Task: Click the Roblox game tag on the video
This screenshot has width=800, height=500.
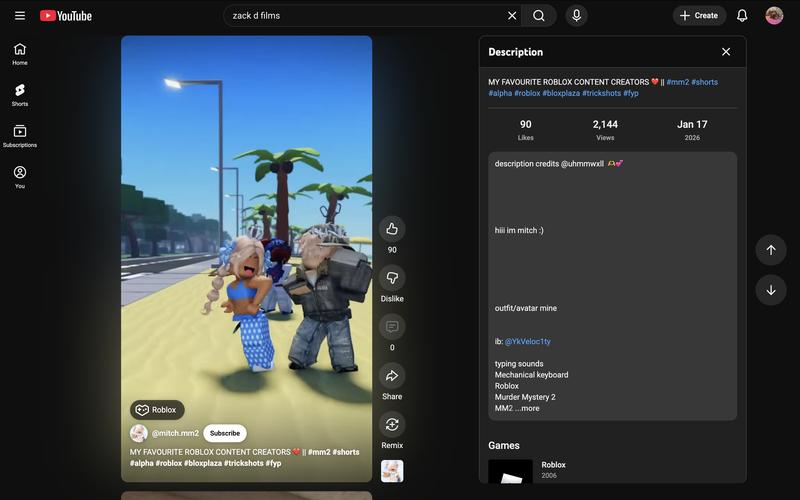Action: tap(157, 410)
